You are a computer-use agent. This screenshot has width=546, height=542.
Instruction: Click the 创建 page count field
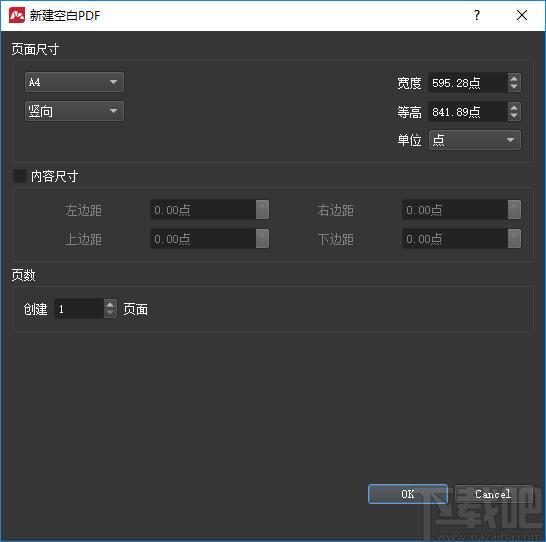[79, 309]
